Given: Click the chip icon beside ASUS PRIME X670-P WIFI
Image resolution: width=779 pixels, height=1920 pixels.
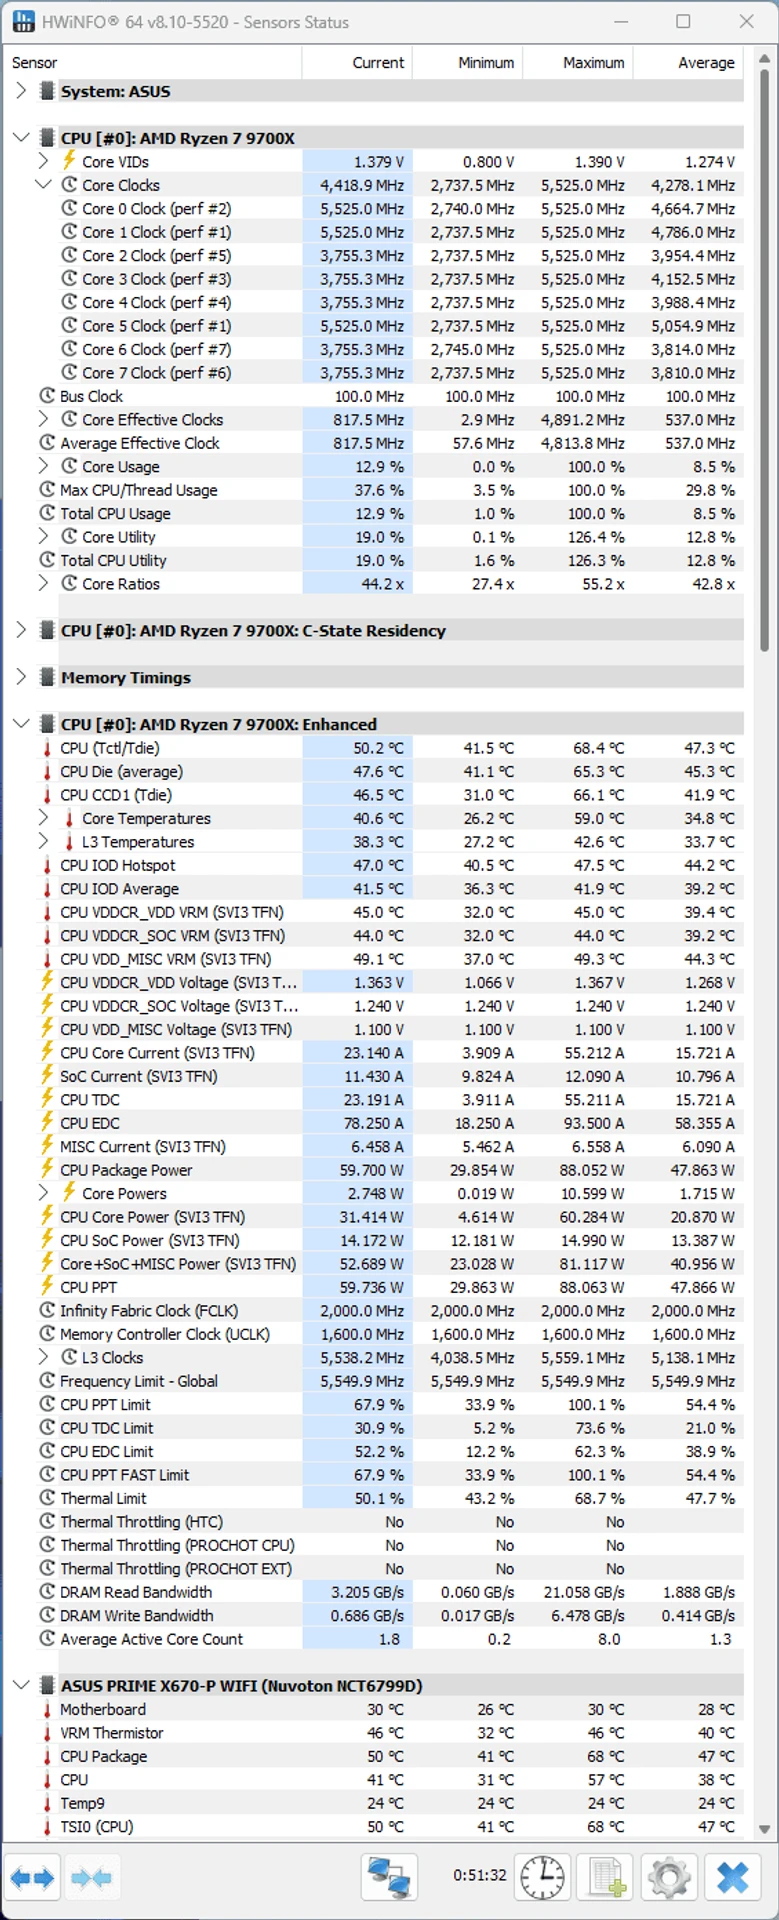Looking at the screenshot, I should [x=46, y=1685].
